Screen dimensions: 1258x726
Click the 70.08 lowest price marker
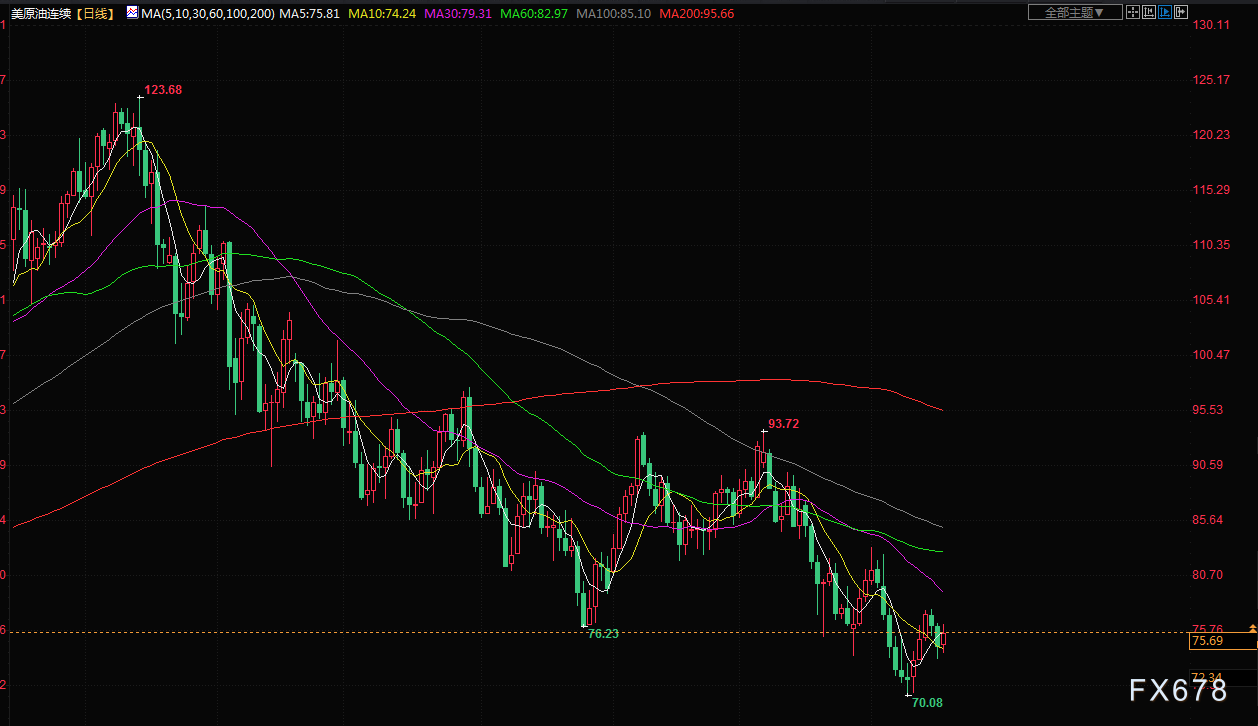click(x=927, y=702)
